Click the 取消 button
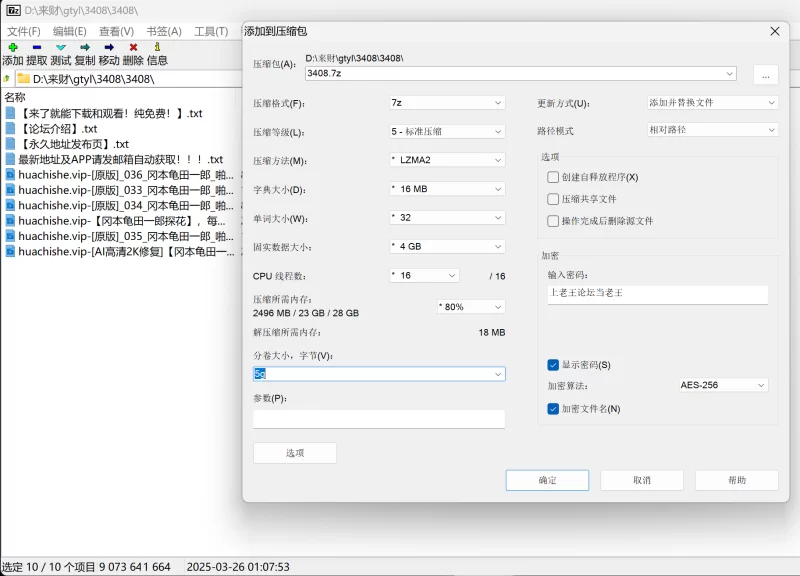800x576 pixels. [x=641, y=481]
